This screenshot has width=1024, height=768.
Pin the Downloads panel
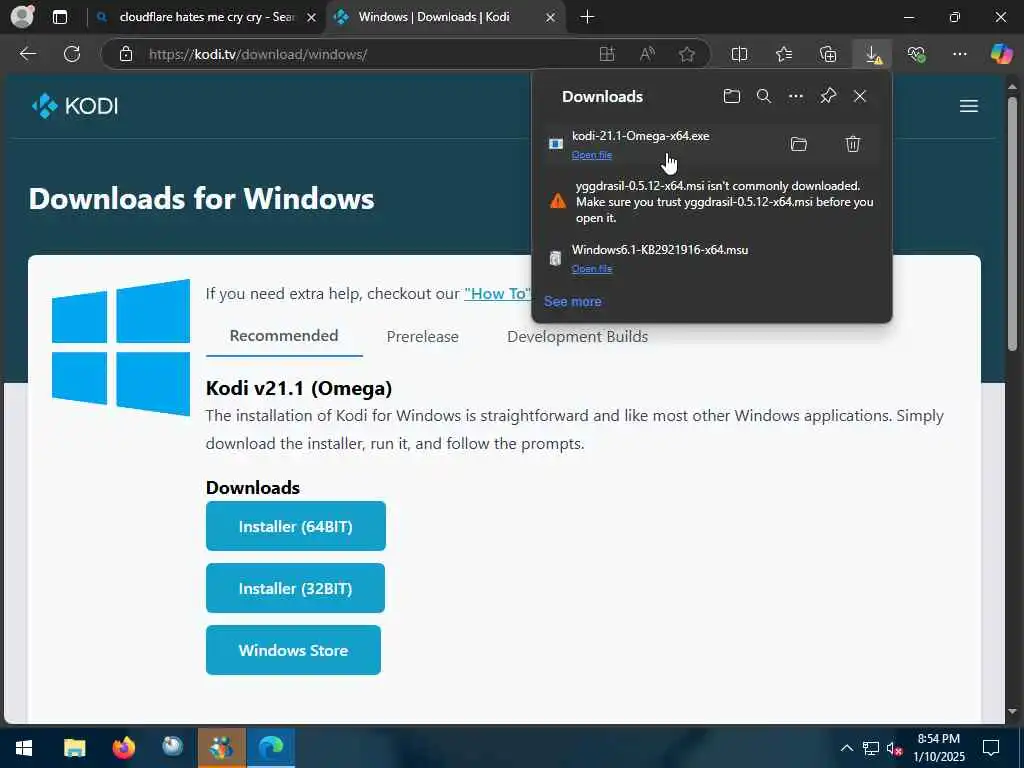tap(828, 97)
